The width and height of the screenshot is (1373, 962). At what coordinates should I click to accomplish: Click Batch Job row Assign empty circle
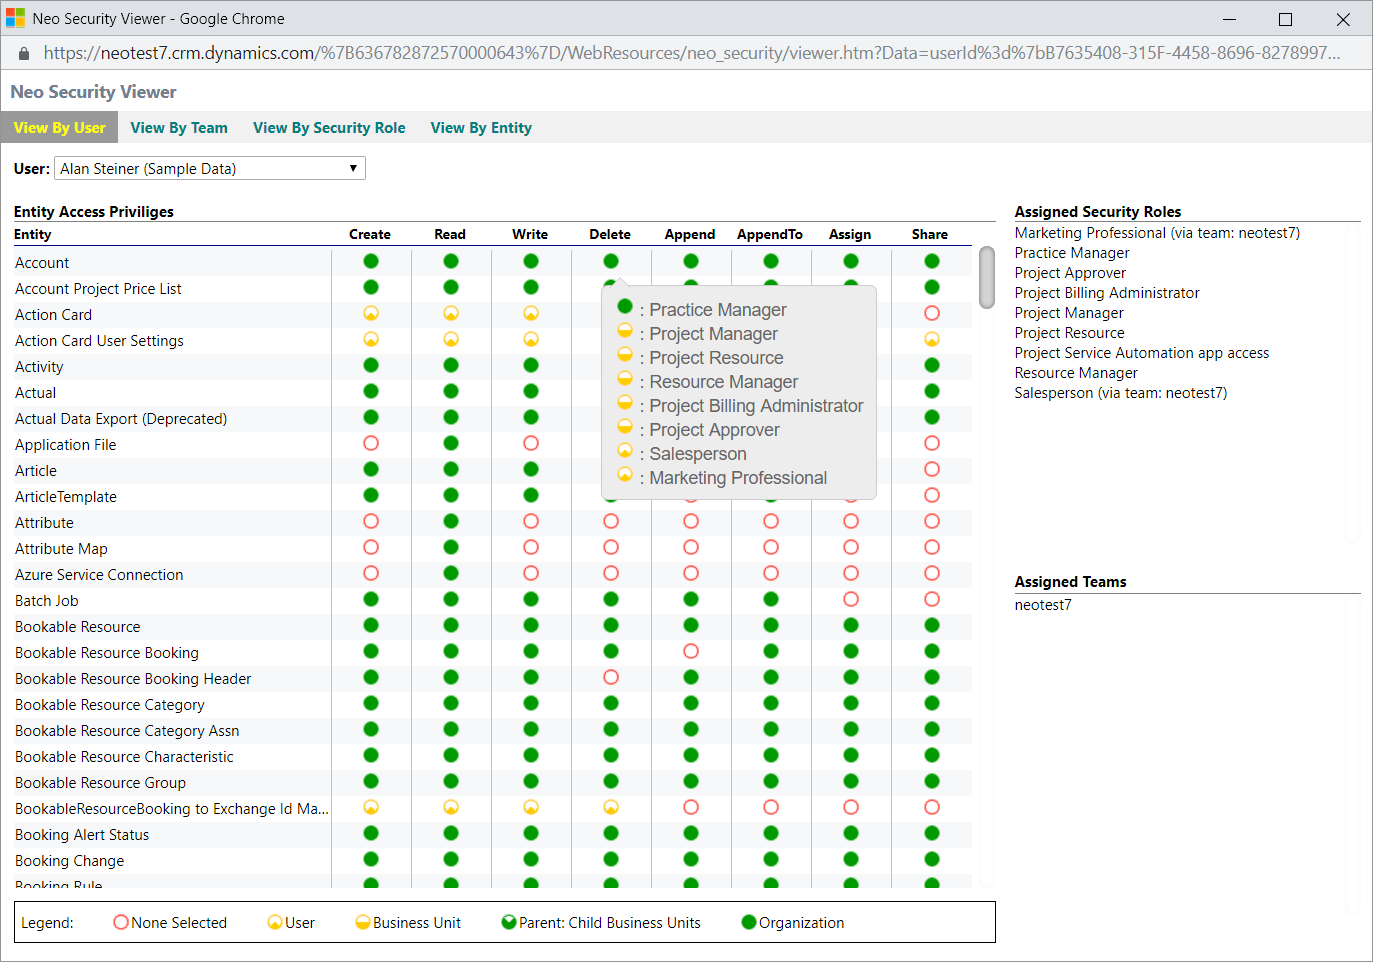tap(851, 599)
